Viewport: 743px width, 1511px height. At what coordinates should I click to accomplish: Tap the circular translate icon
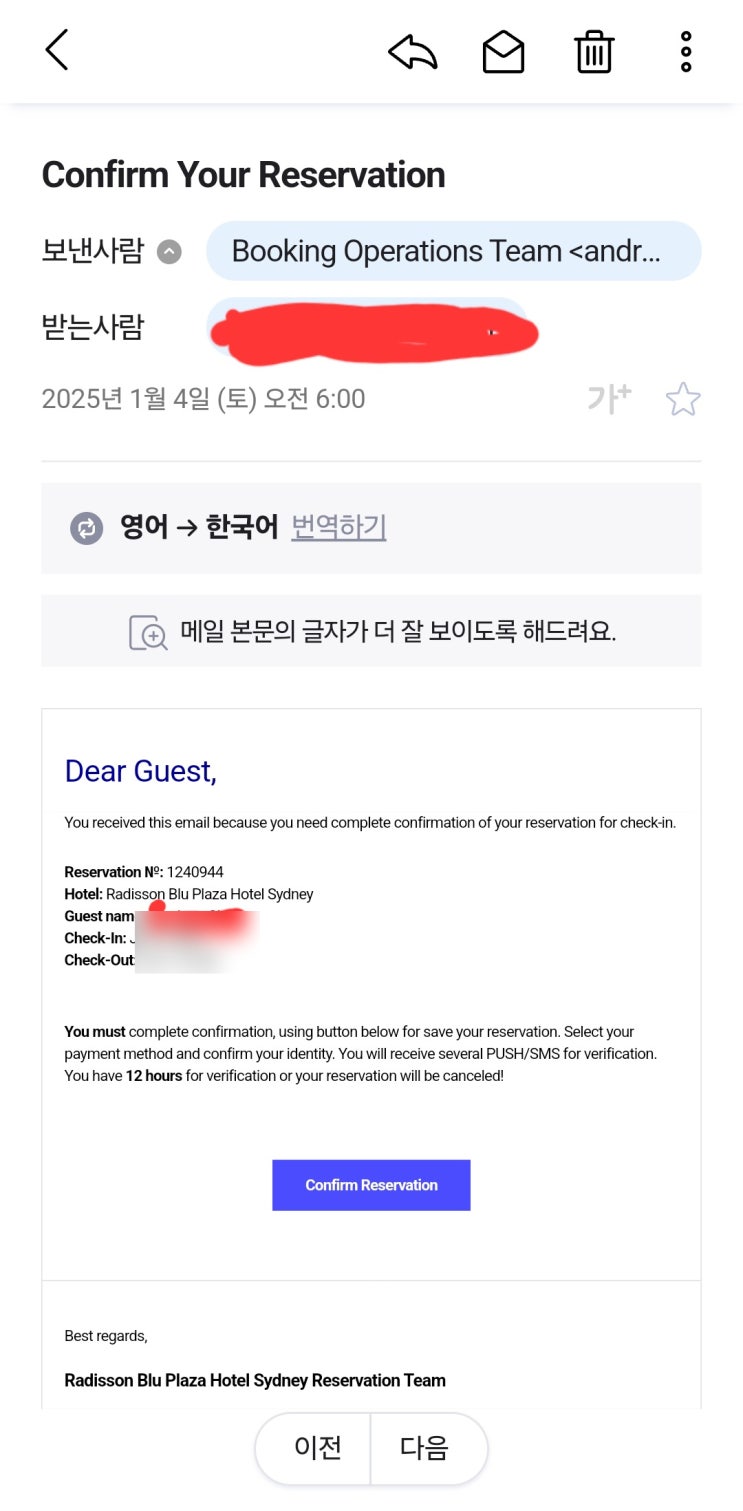(x=87, y=528)
